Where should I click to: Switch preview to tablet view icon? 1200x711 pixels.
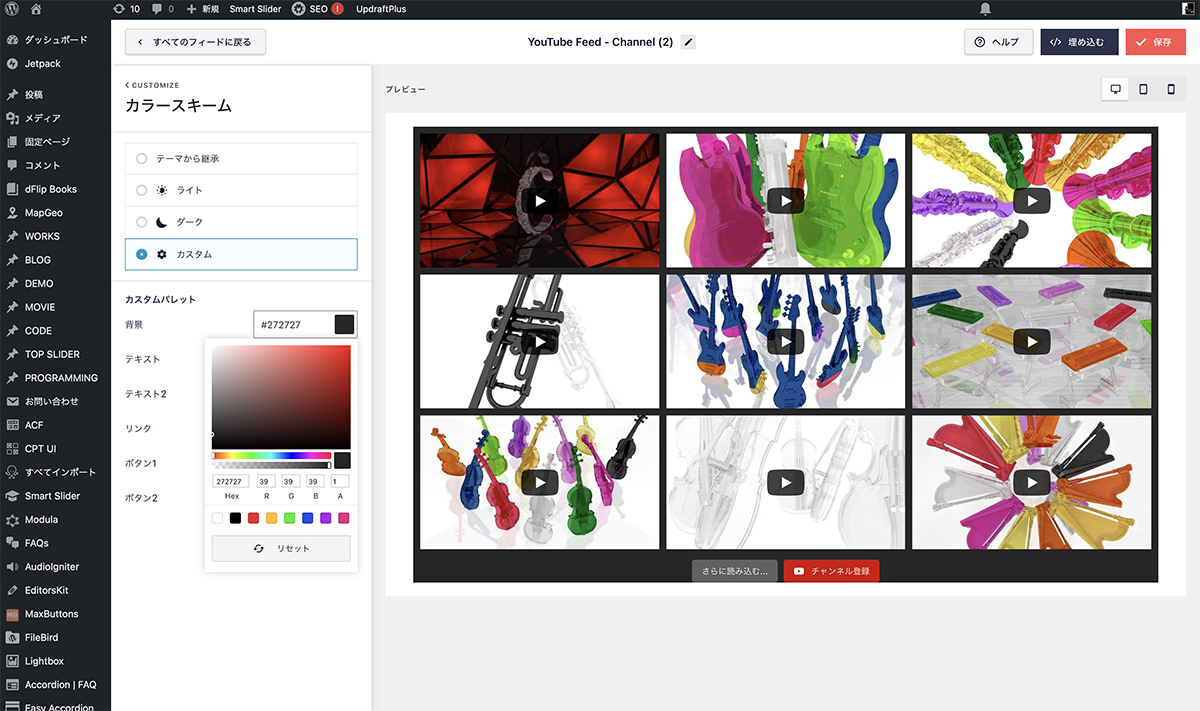[x=1143, y=89]
